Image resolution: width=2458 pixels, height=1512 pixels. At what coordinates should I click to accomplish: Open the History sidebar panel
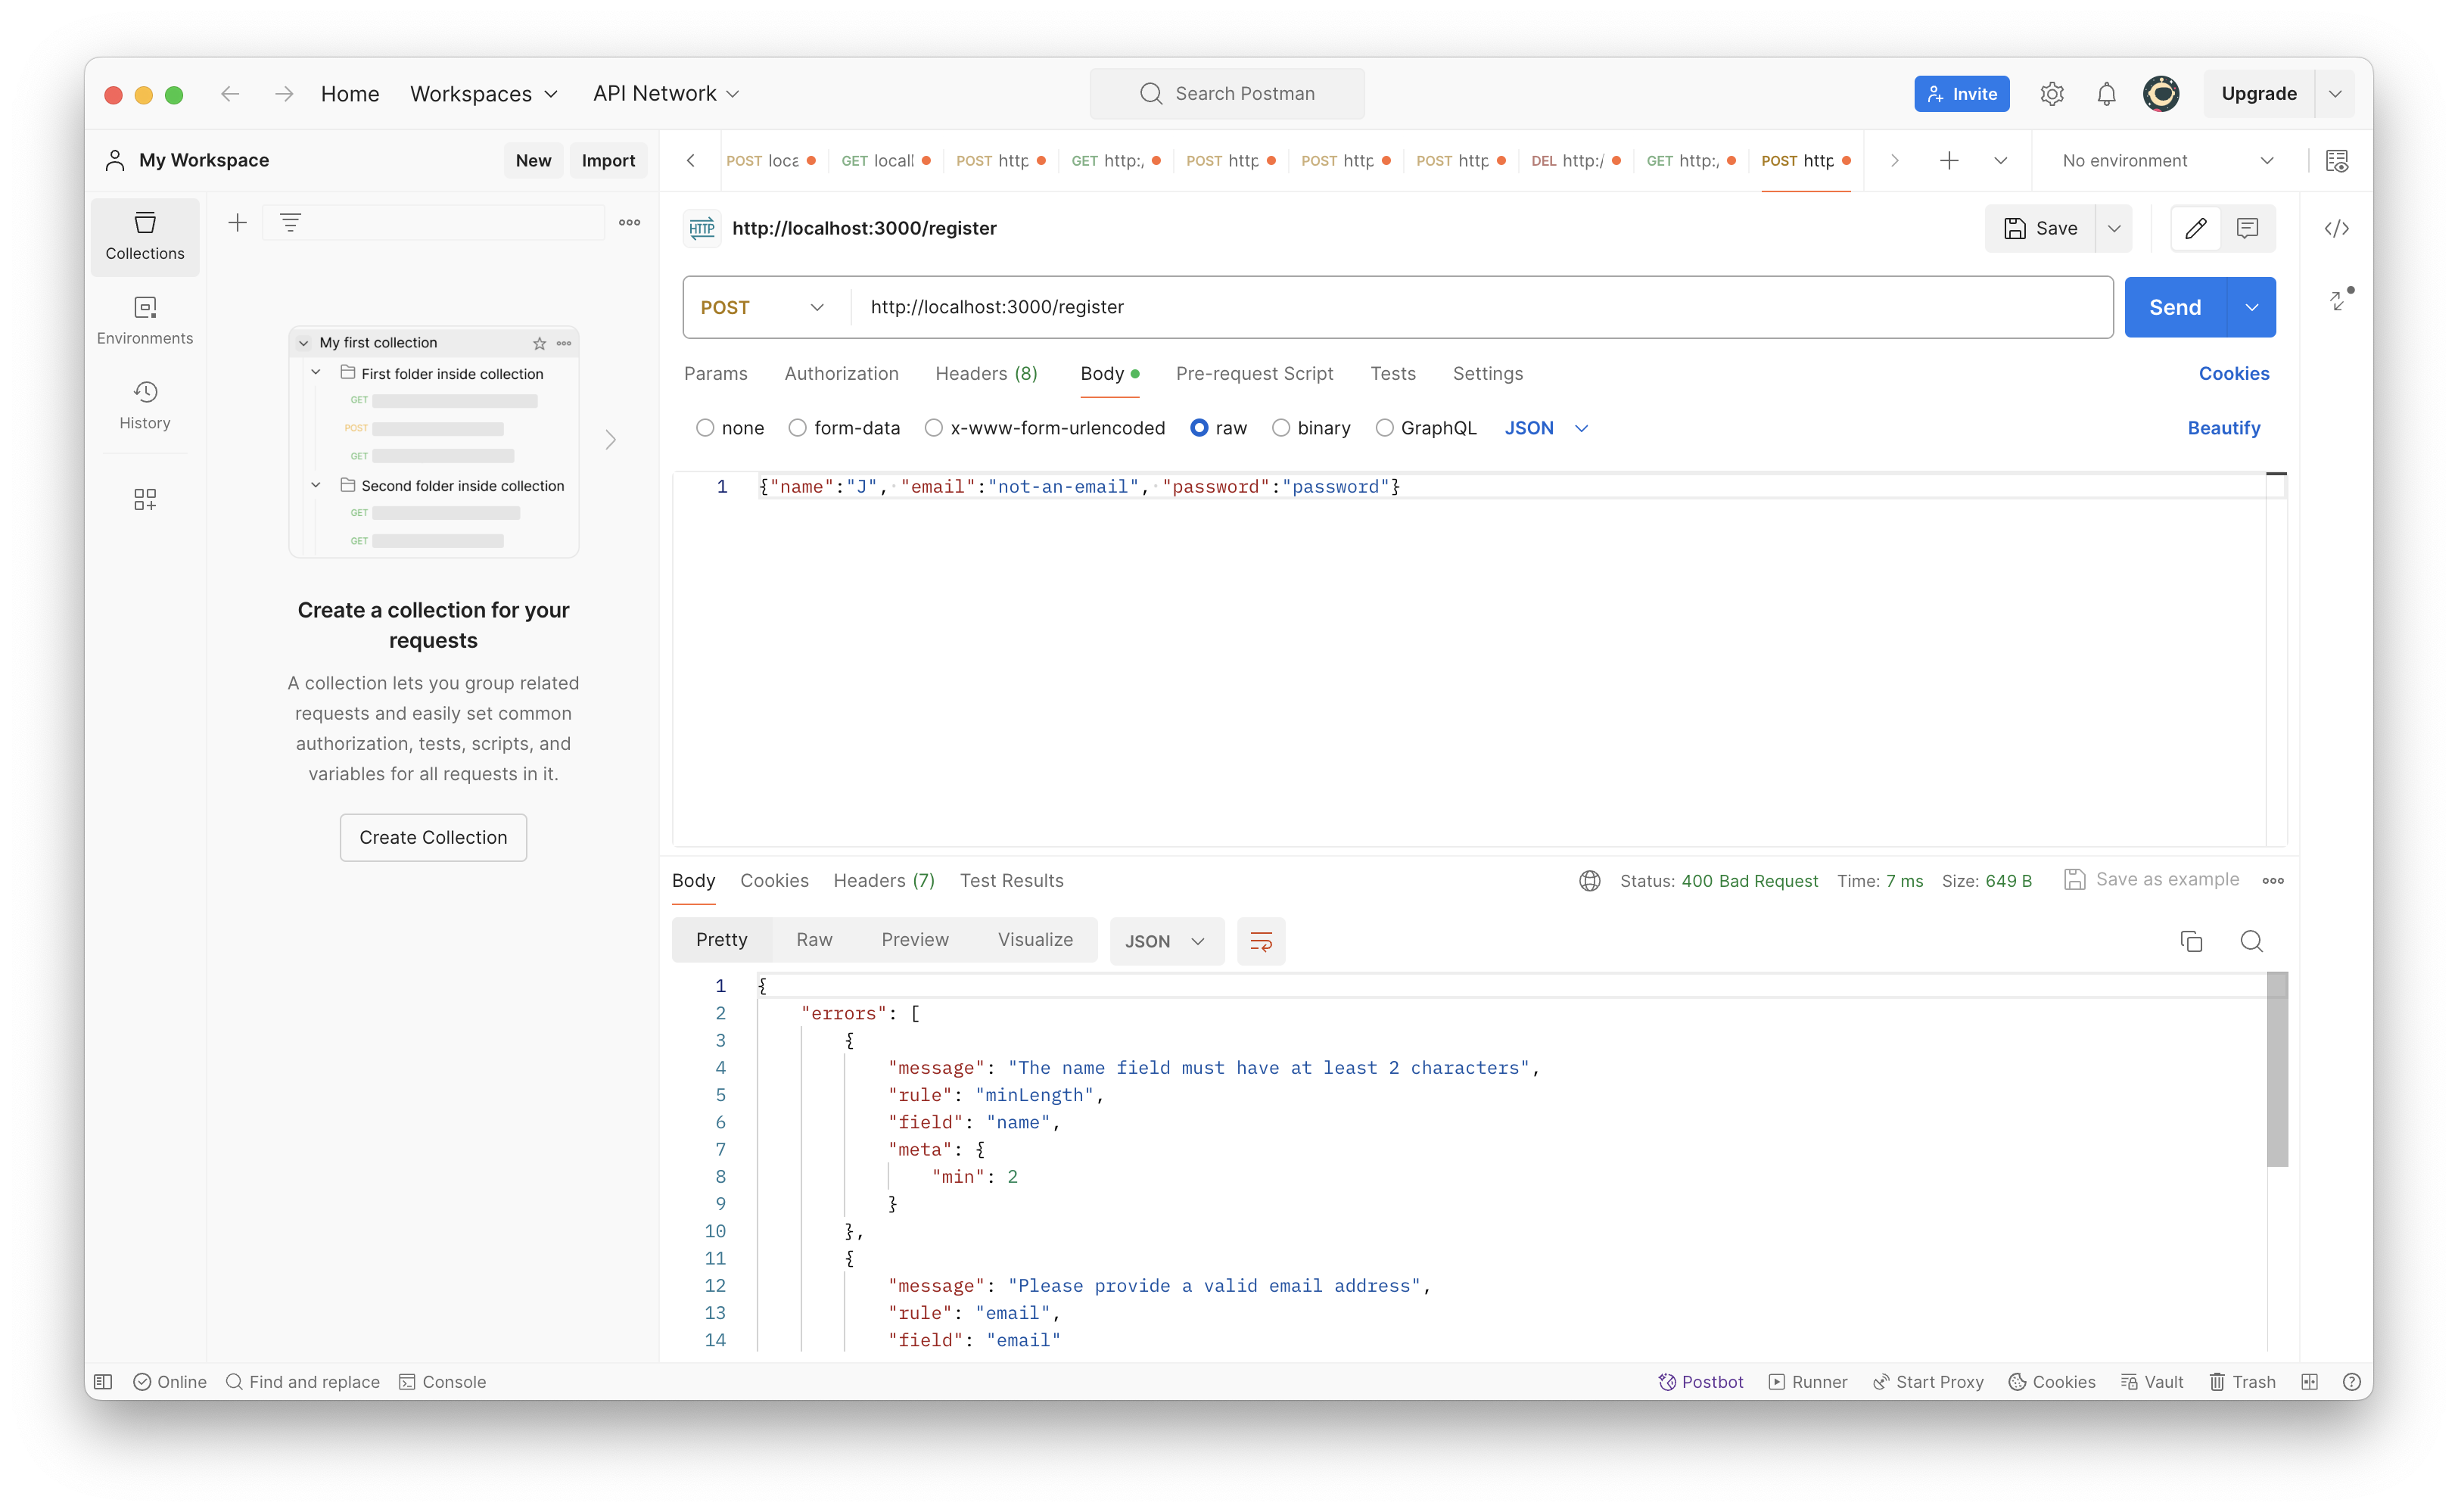(x=144, y=404)
